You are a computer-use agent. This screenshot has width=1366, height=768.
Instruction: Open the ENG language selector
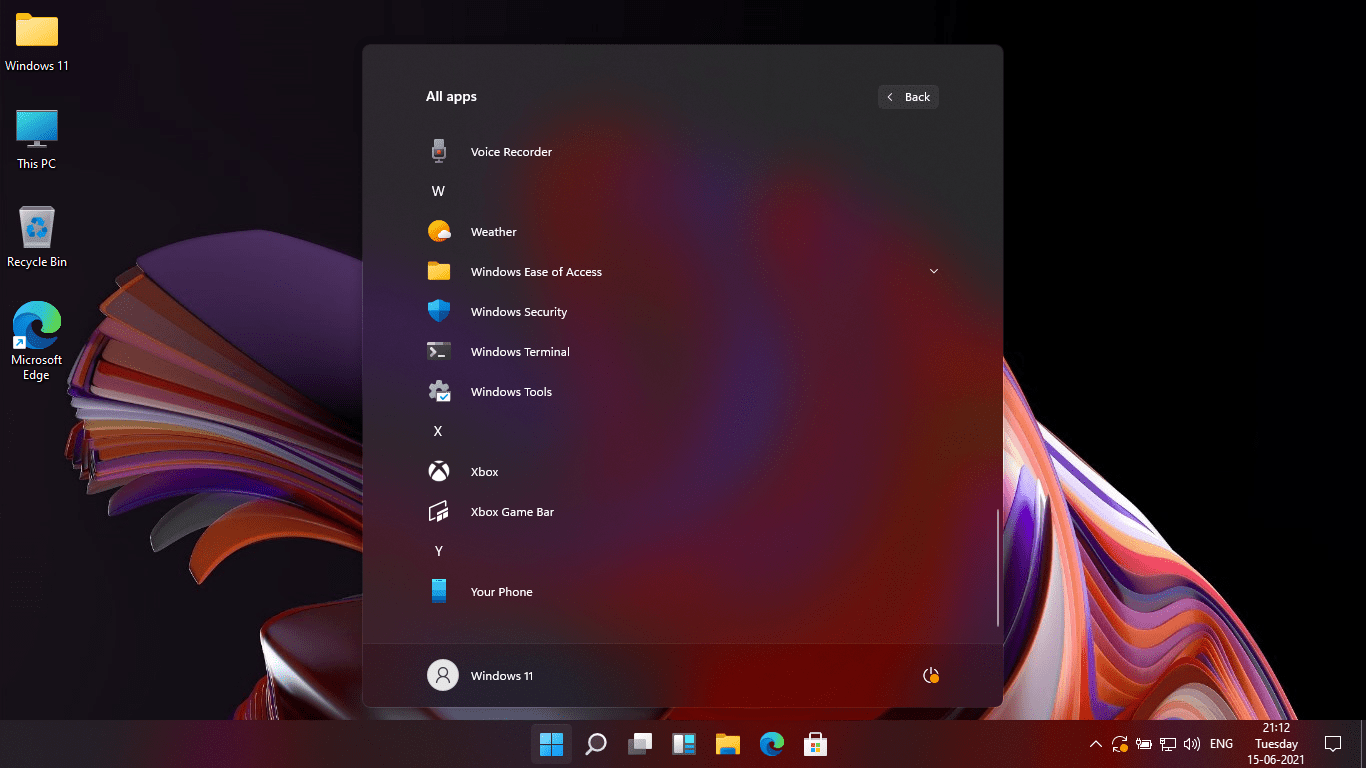1221,743
